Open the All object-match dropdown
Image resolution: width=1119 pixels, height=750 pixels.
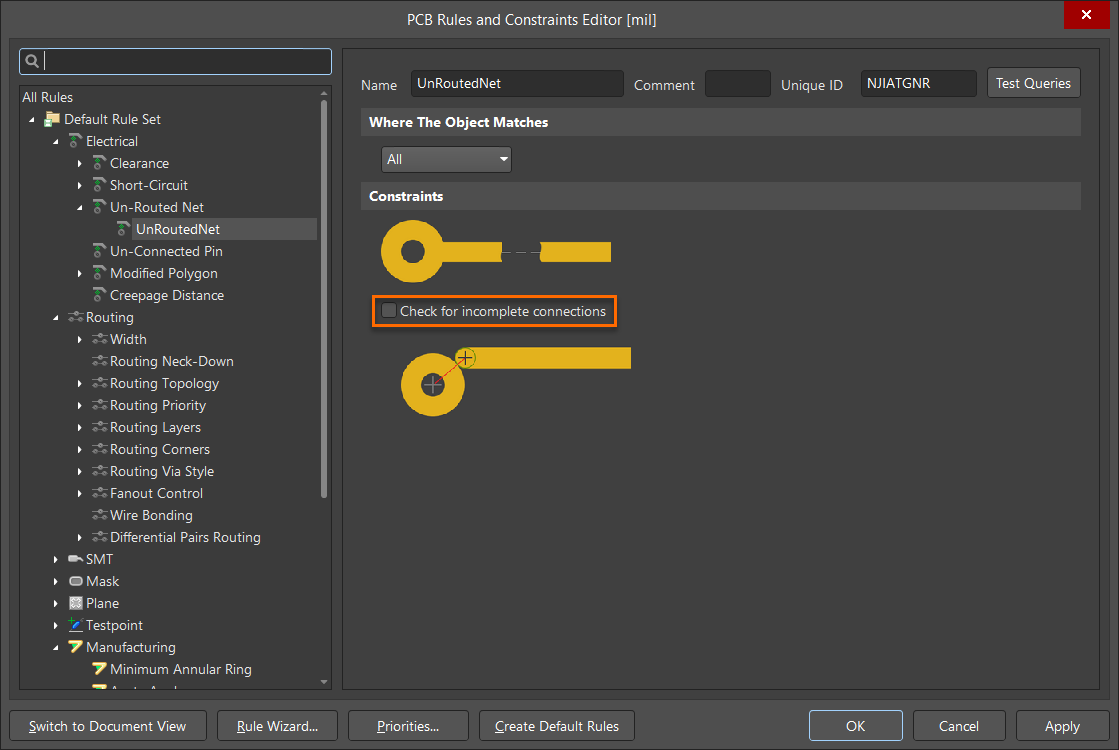coord(446,159)
